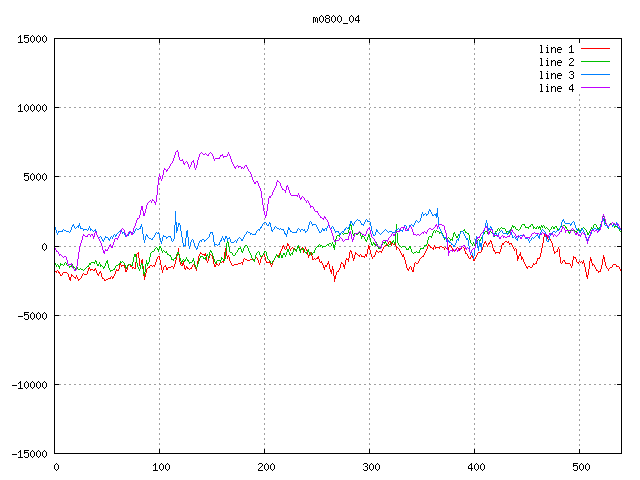Click the -5000 y-axis tick label

32,315
